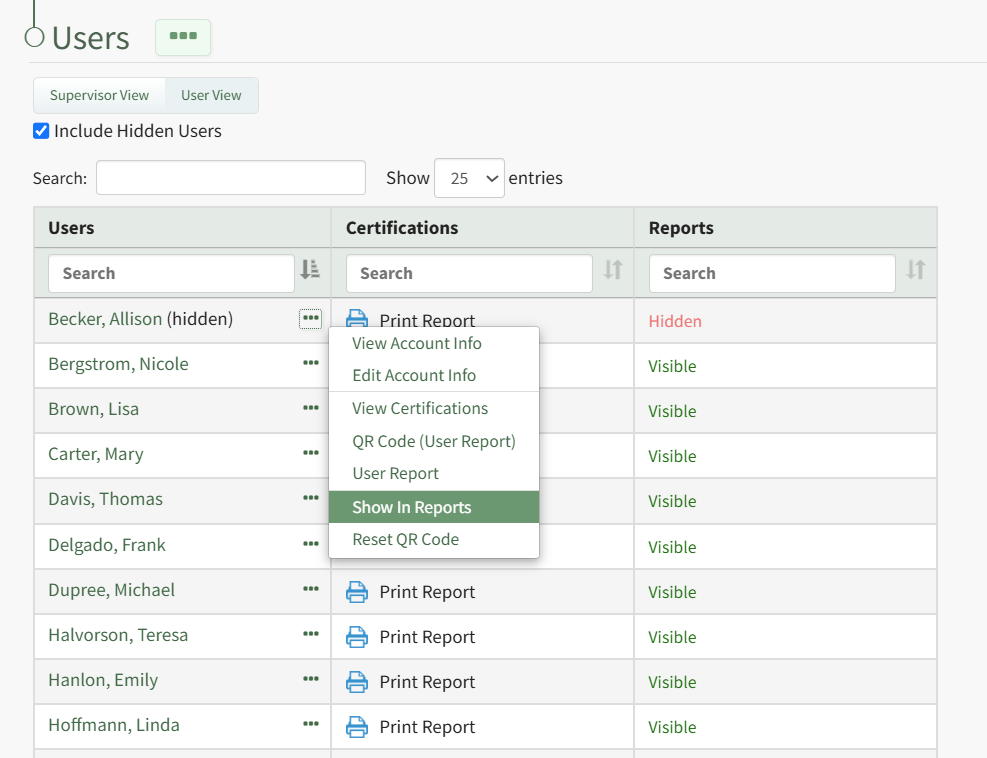
Task: Choose Show In Reports menu option
Action: tap(434, 507)
